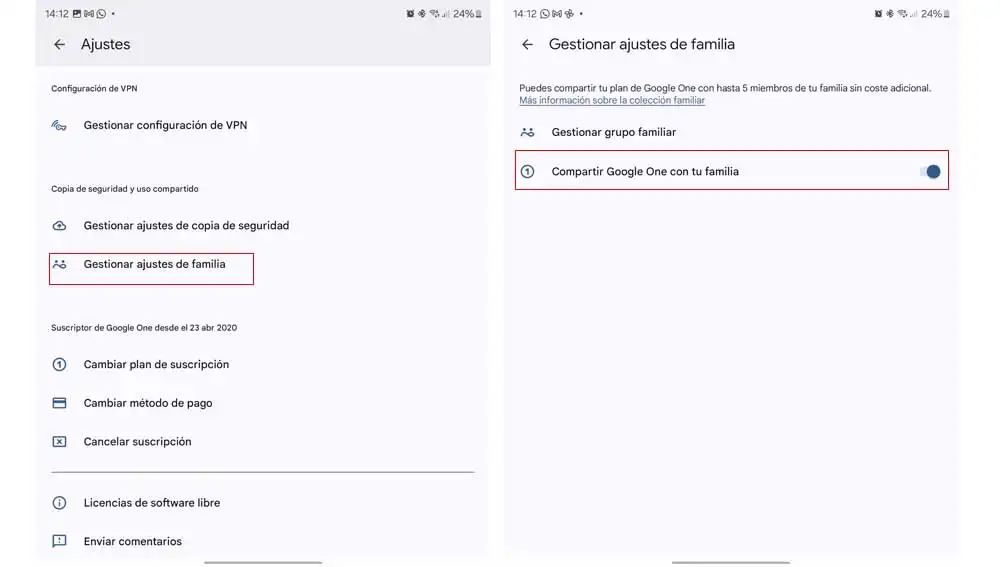Toggle Compartir Google One con tu familia switch
The image size is (1000, 567).
[x=930, y=172]
